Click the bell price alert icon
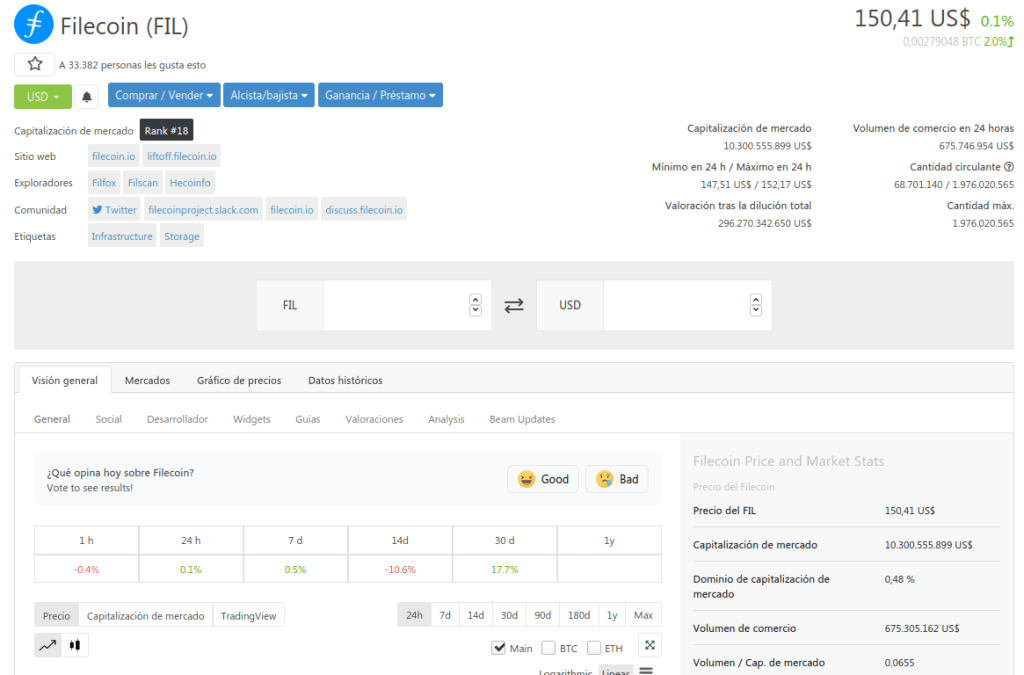Image resolution: width=1024 pixels, height=675 pixels. pos(87,96)
